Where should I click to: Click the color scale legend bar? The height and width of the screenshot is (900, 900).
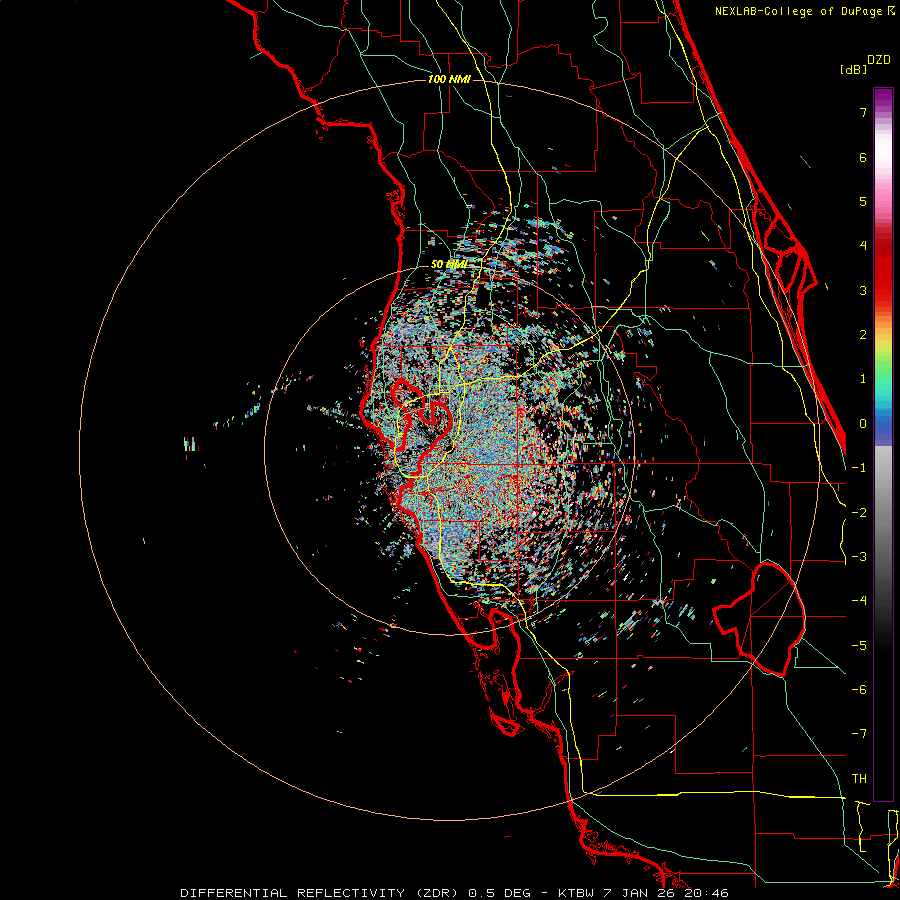[x=883, y=444]
